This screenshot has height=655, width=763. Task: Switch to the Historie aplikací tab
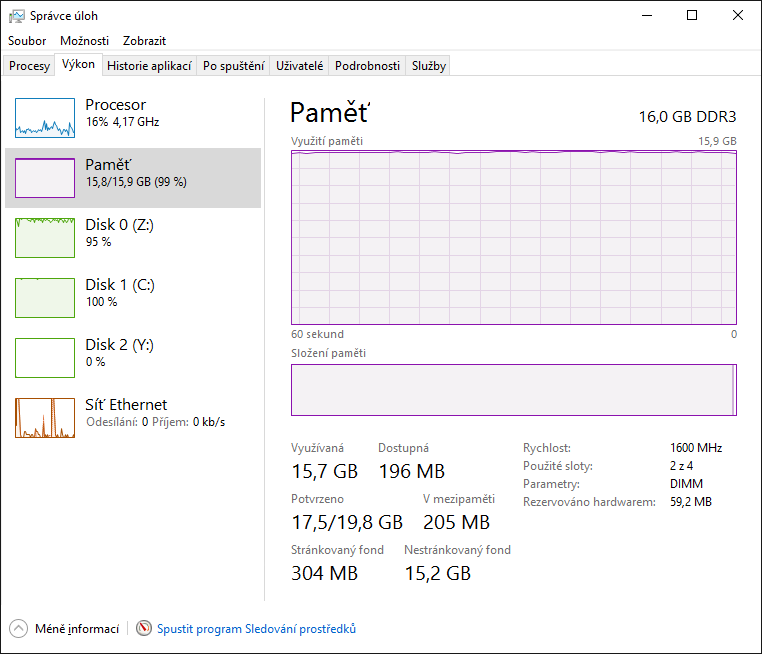[148, 66]
